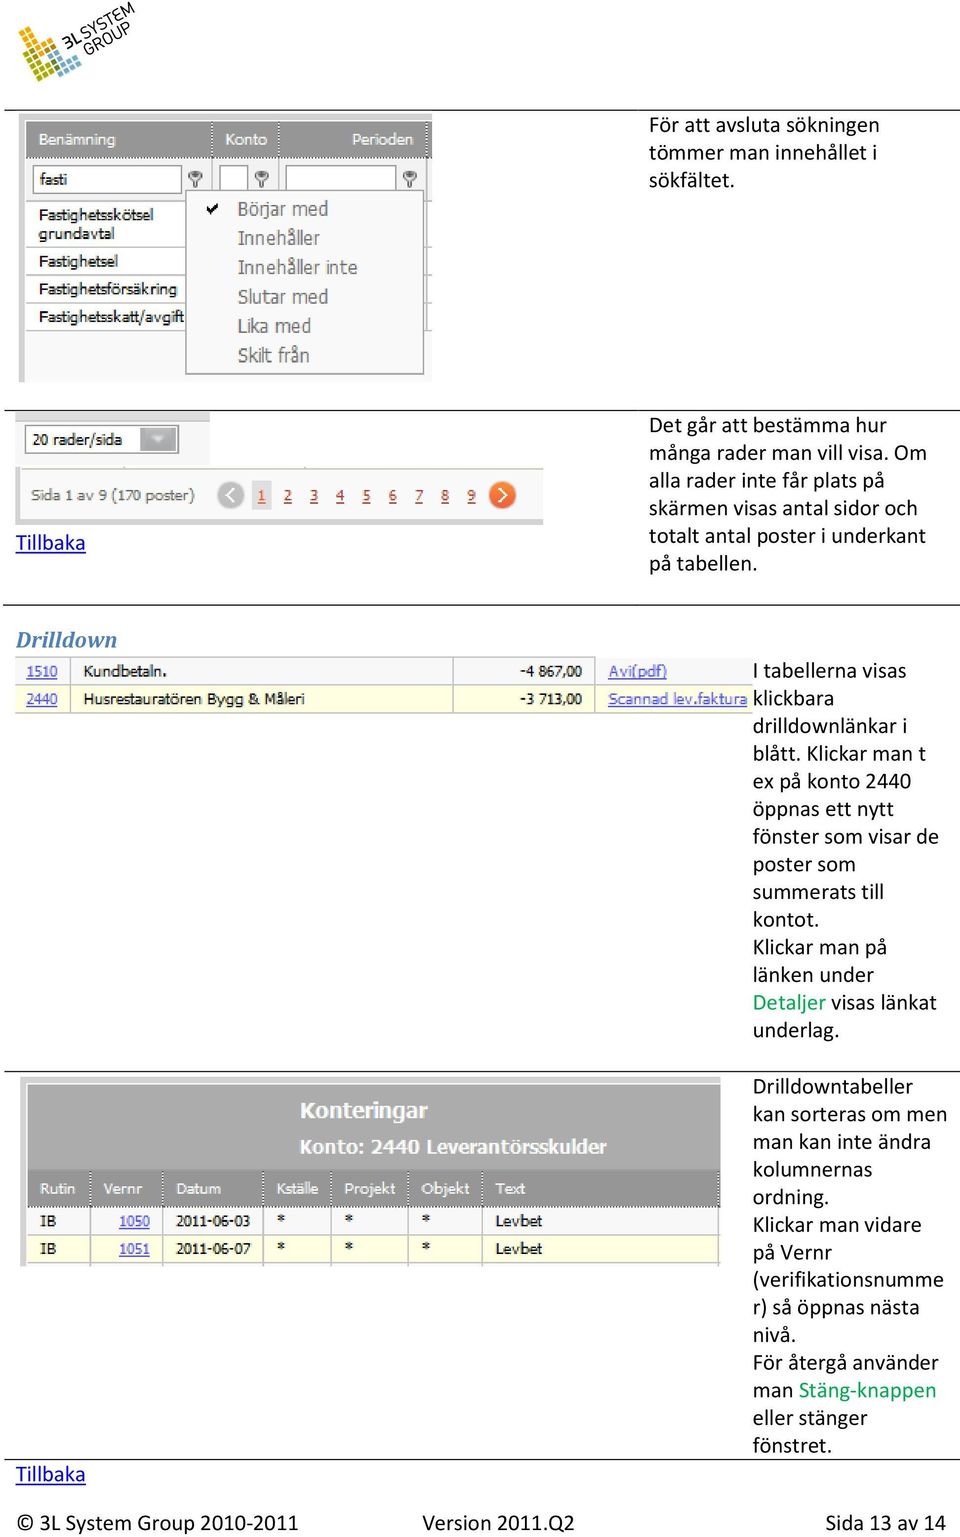Go to page 4 in the pager
Image resolution: width=960 pixels, height=1537 pixels.
coord(340,495)
